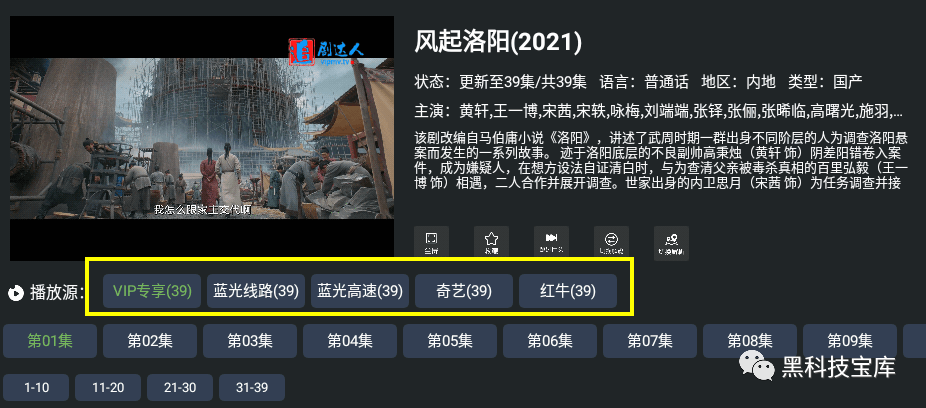Click the video preview player
926x408 pixels.
(202, 138)
